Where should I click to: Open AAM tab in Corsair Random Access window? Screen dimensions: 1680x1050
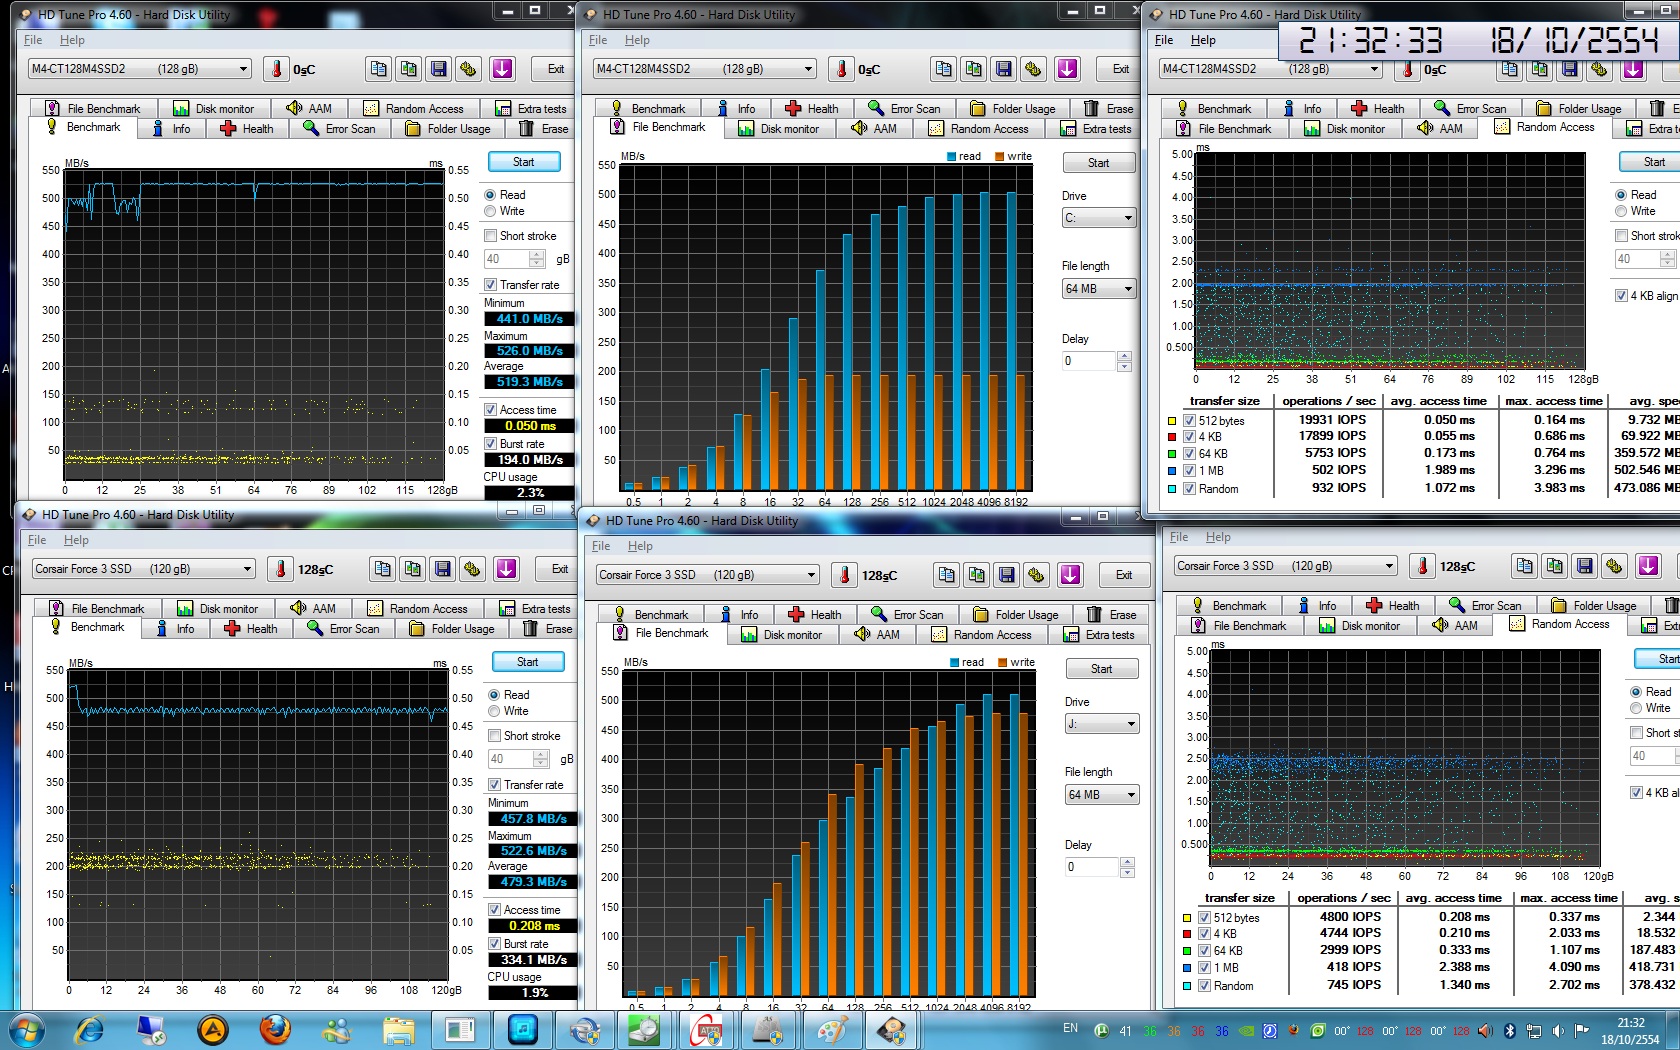[1455, 626]
